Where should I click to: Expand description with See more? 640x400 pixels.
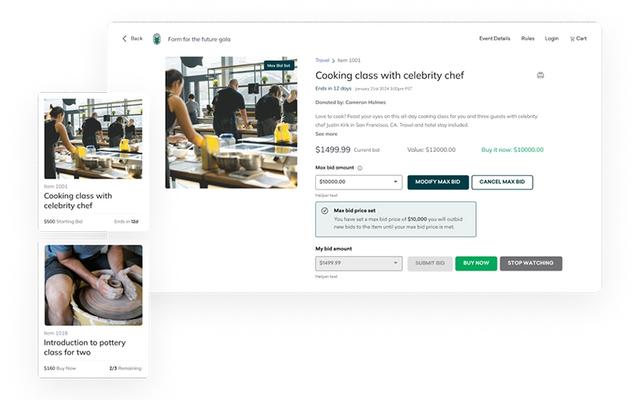(326, 133)
